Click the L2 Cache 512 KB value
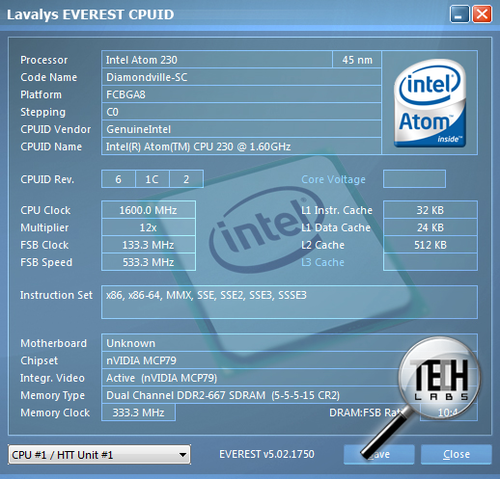Viewport: 500px width, 479px height. point(430,245)
